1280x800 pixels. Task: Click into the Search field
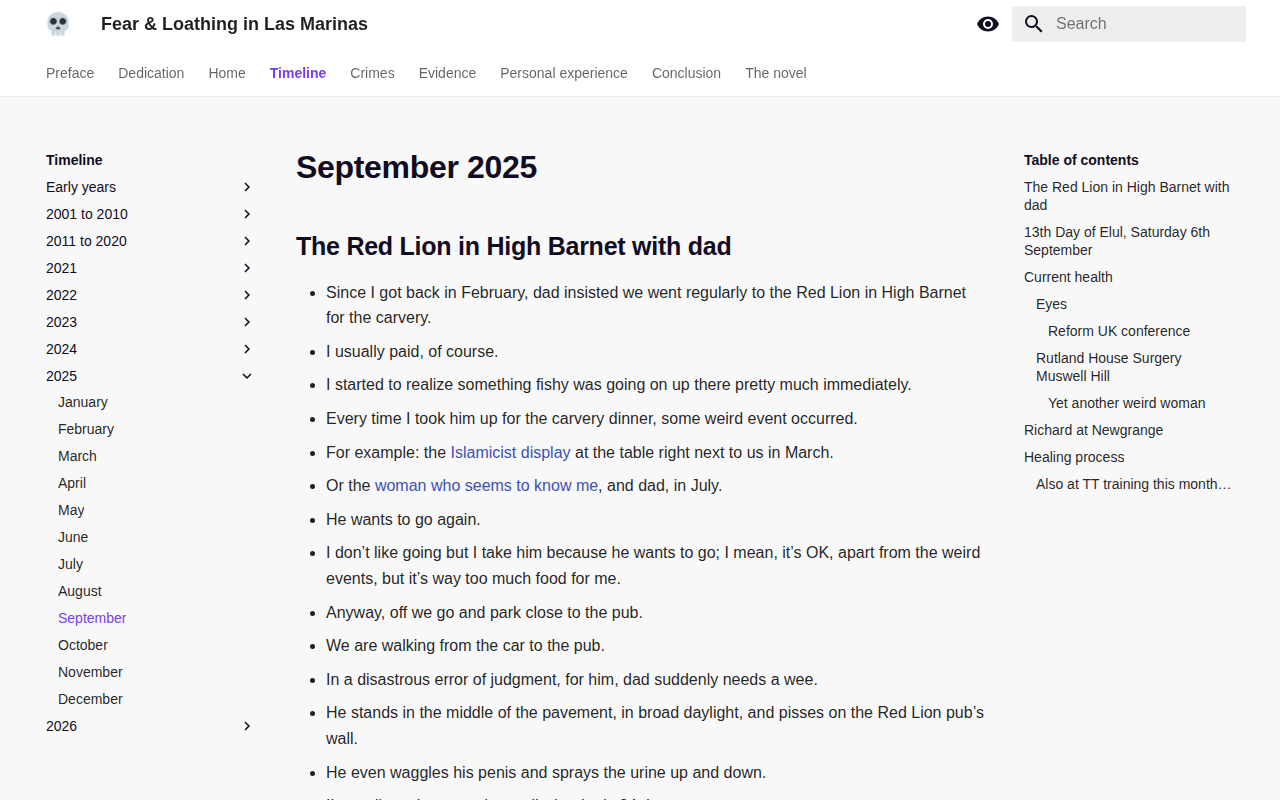click(1129, 24)
